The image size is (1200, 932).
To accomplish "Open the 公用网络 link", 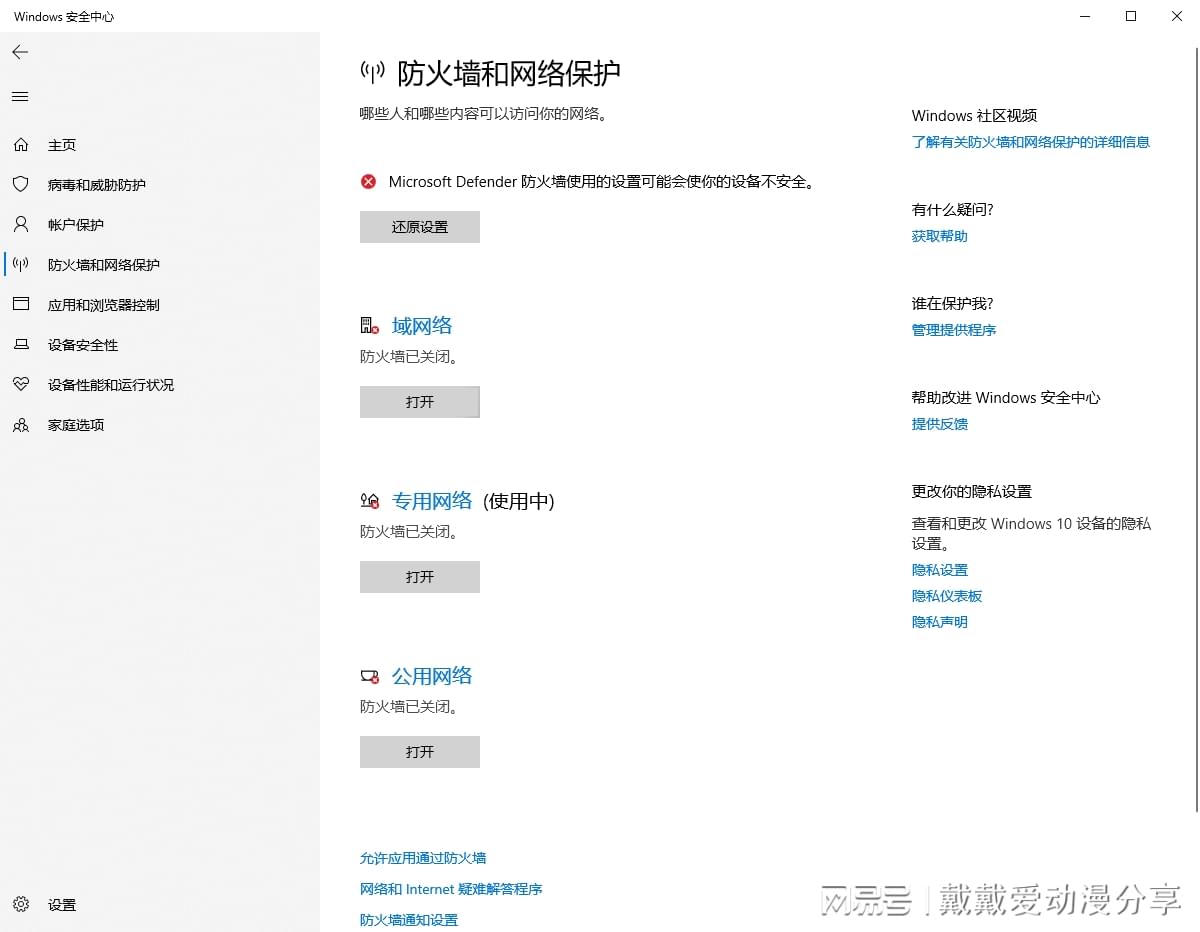I will (432, 676).
